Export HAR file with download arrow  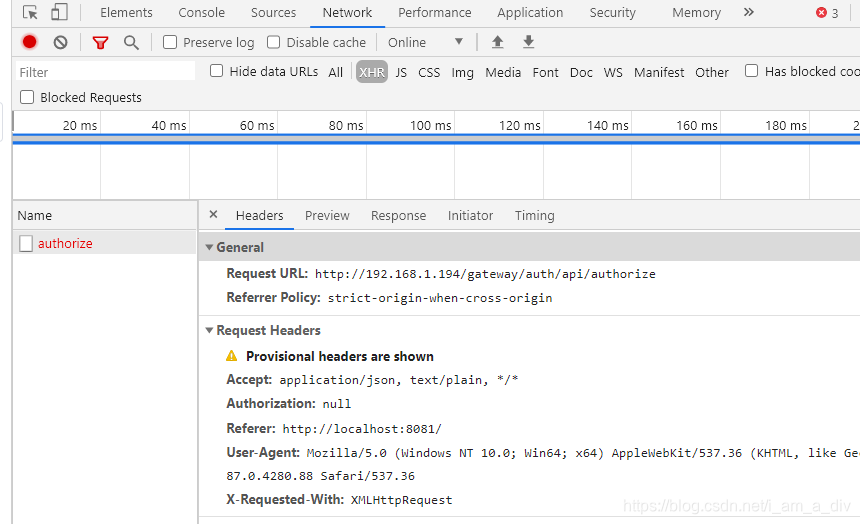tap(528, 42)
